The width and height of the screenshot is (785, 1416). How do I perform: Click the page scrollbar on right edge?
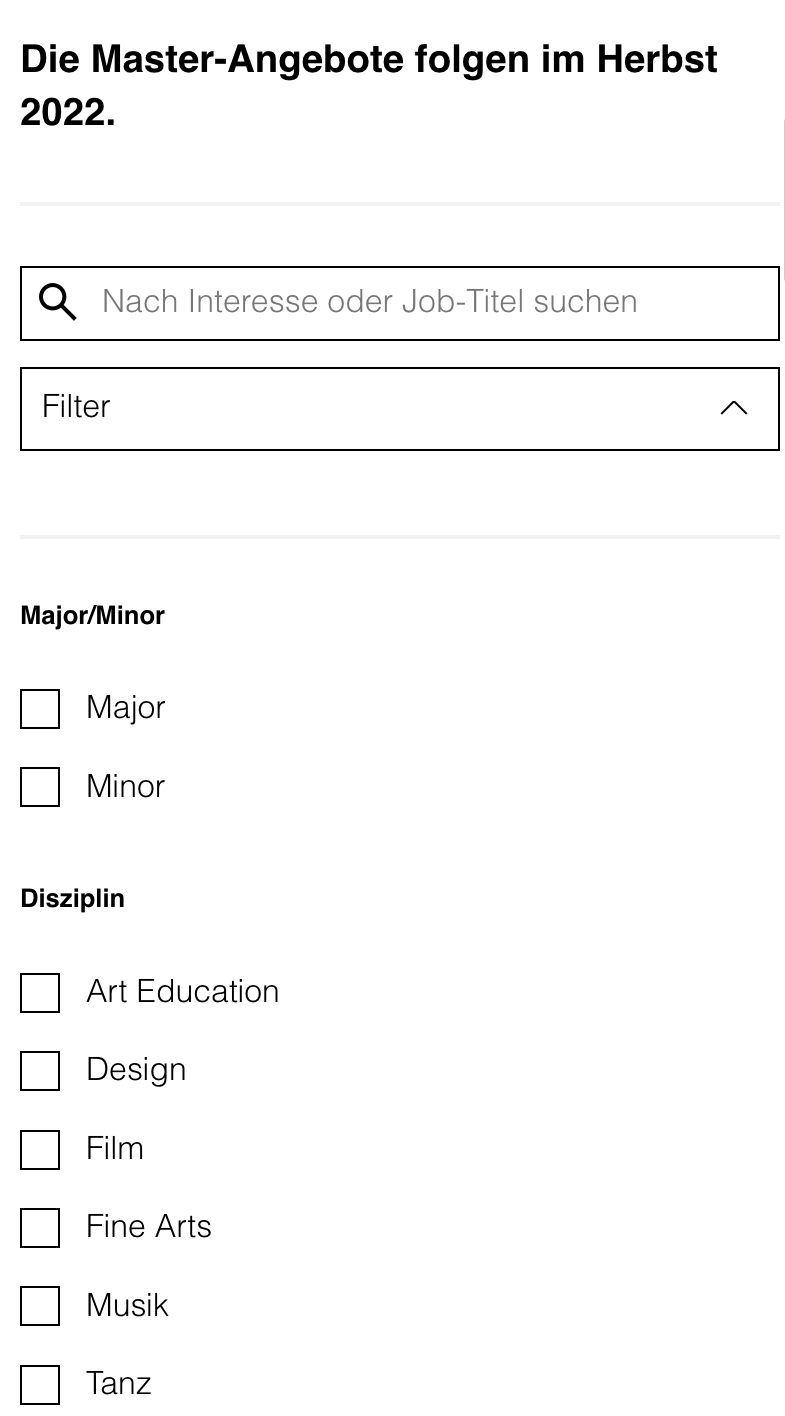[x=783, y=200]
